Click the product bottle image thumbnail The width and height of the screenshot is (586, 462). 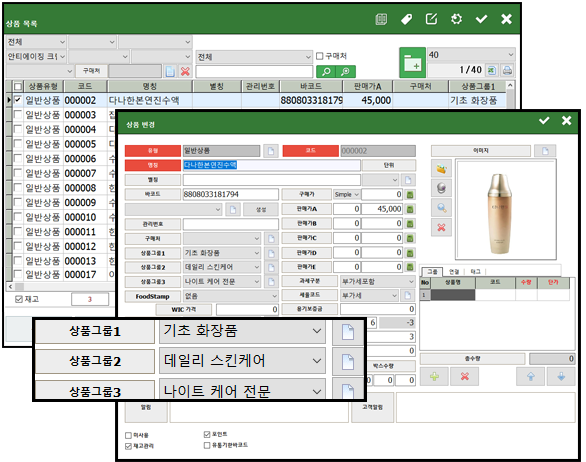tap(505, 209)
